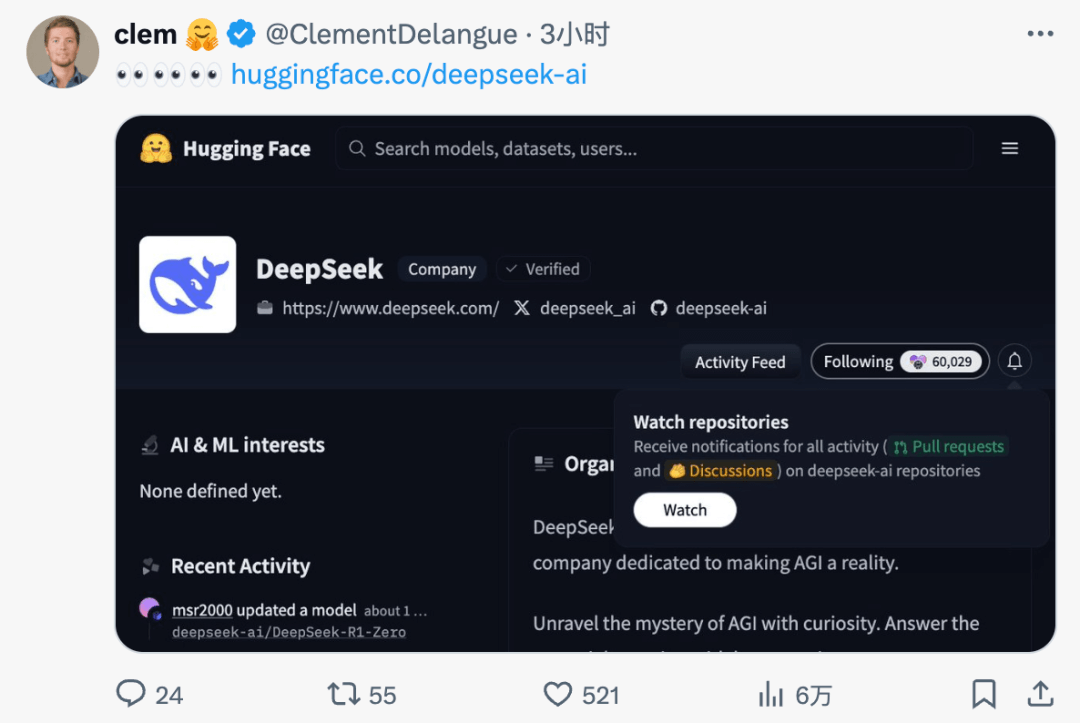The image size is (1080, 723).
Task: Click the Pull requests menu entry
Action: pos(948,446)
